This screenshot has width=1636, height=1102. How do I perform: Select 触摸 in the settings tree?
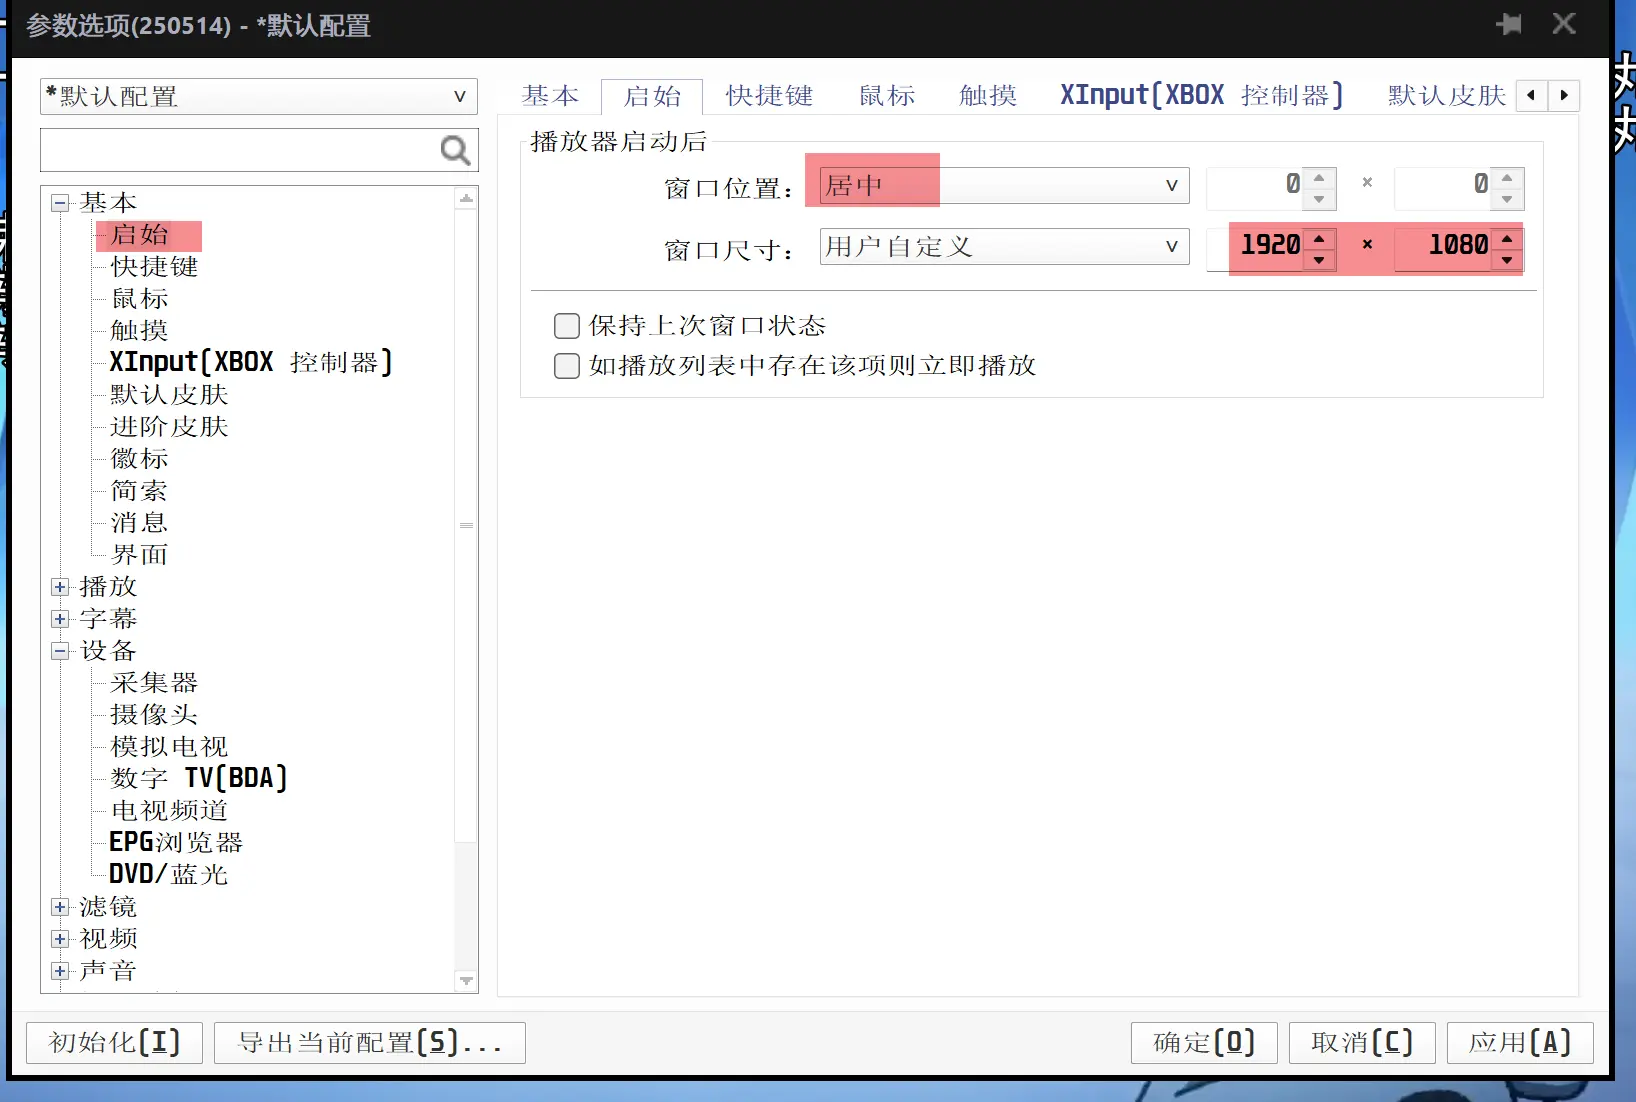point(139,331)
